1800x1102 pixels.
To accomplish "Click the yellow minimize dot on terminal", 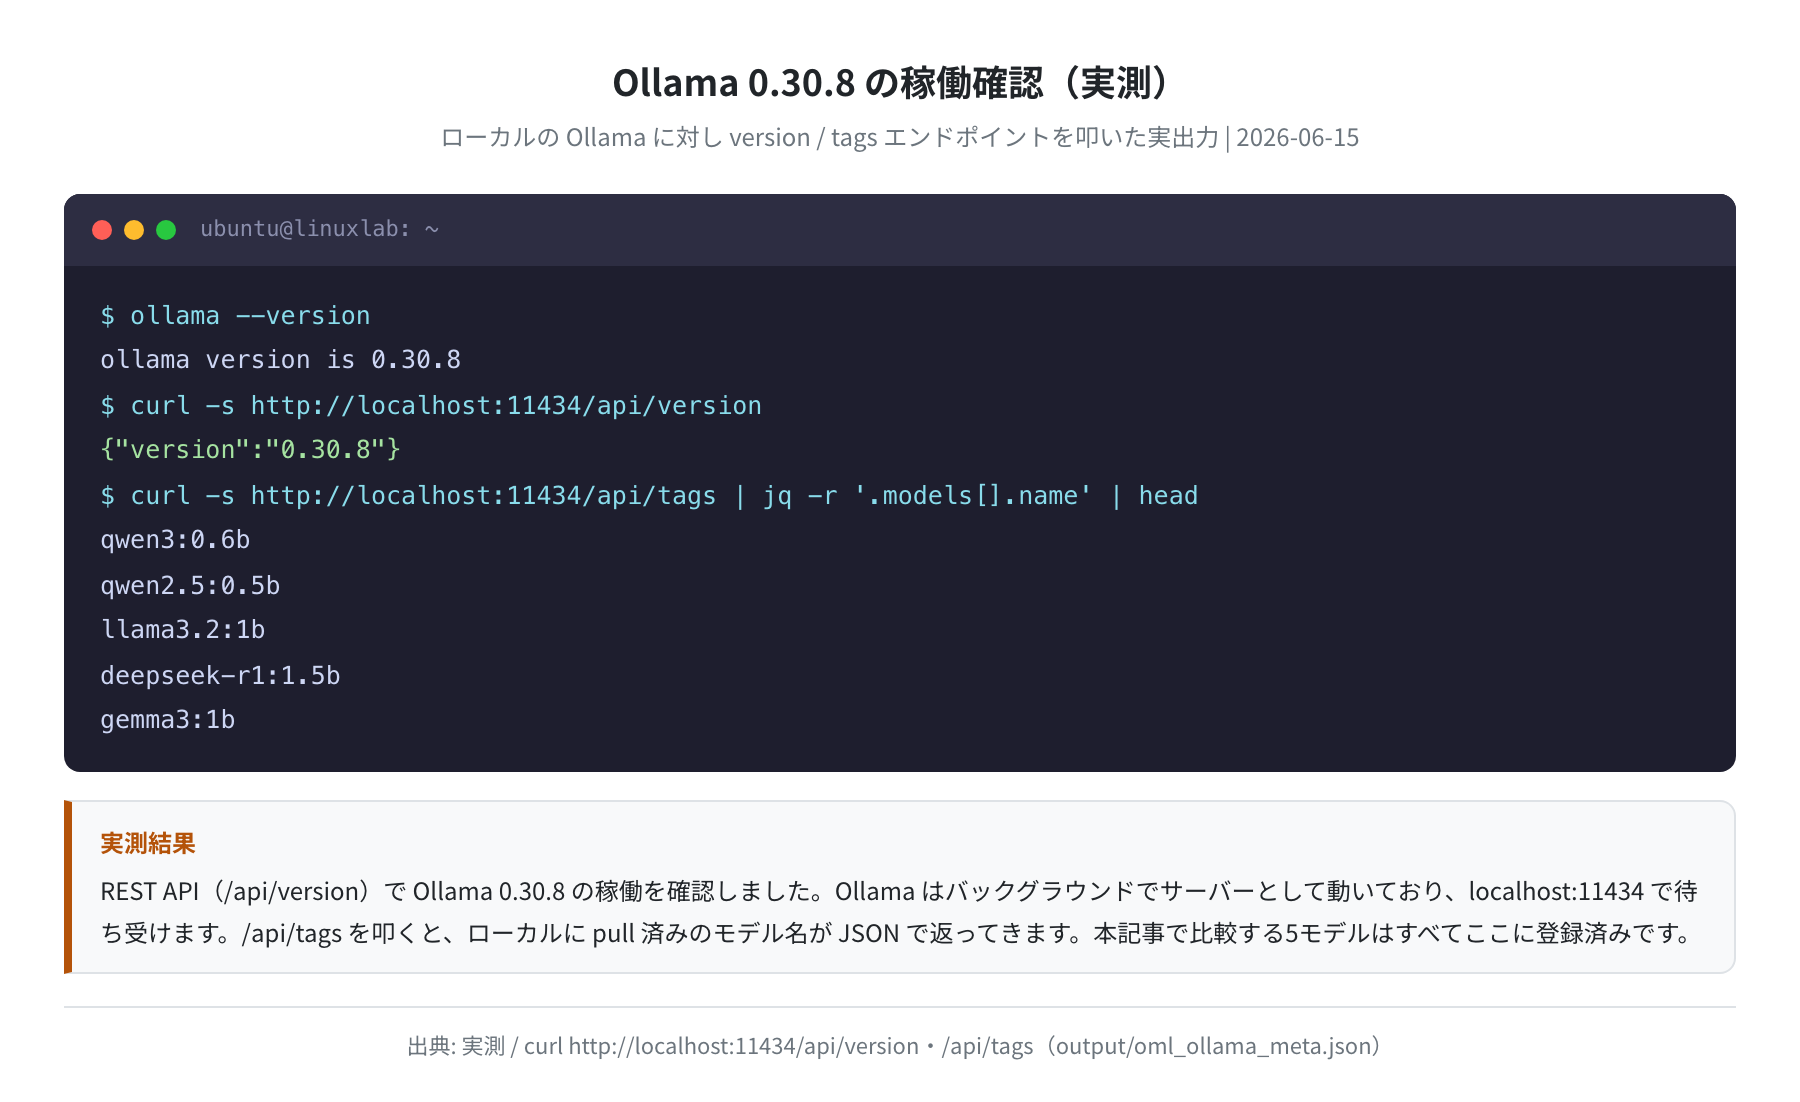I will [134, 230].
